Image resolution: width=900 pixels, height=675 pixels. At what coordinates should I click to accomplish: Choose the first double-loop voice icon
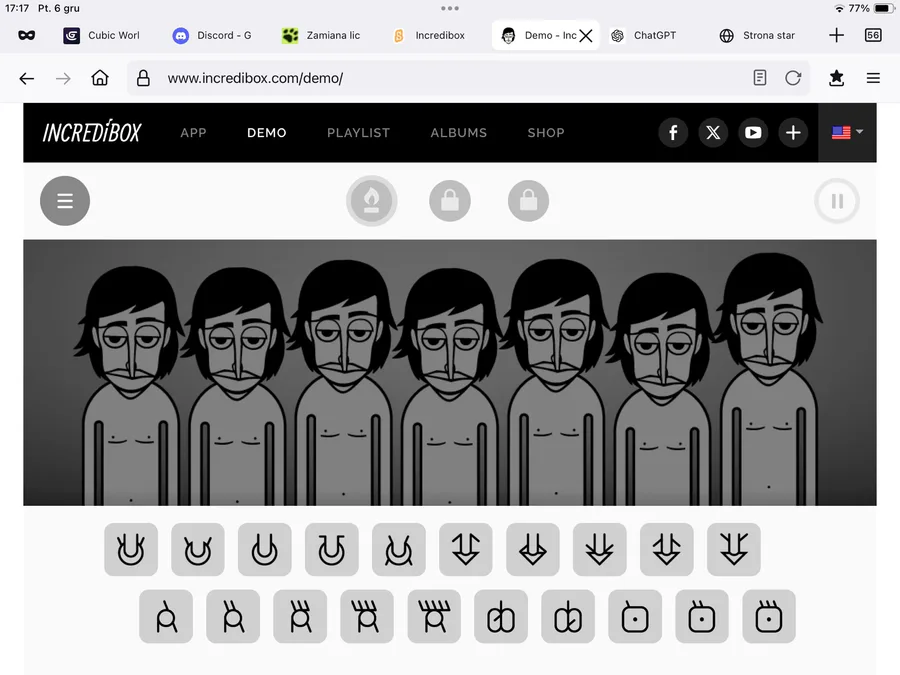[x=501, y=616]
